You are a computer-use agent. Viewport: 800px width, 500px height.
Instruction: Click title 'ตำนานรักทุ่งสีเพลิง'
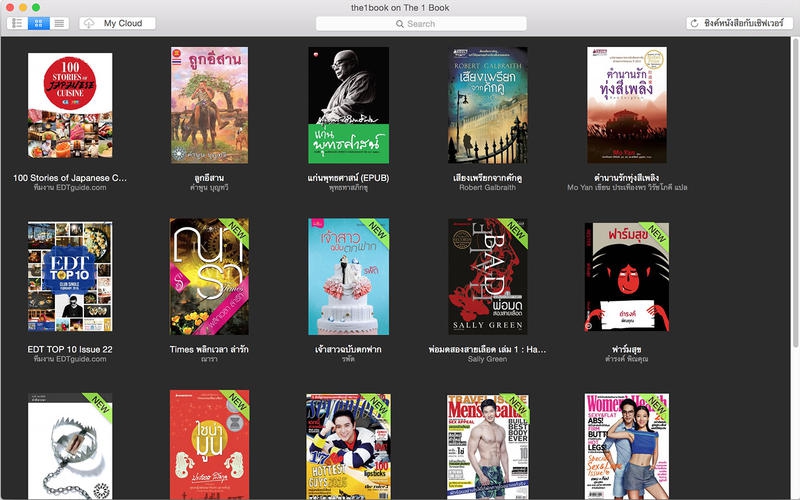[x=627, y=178]
